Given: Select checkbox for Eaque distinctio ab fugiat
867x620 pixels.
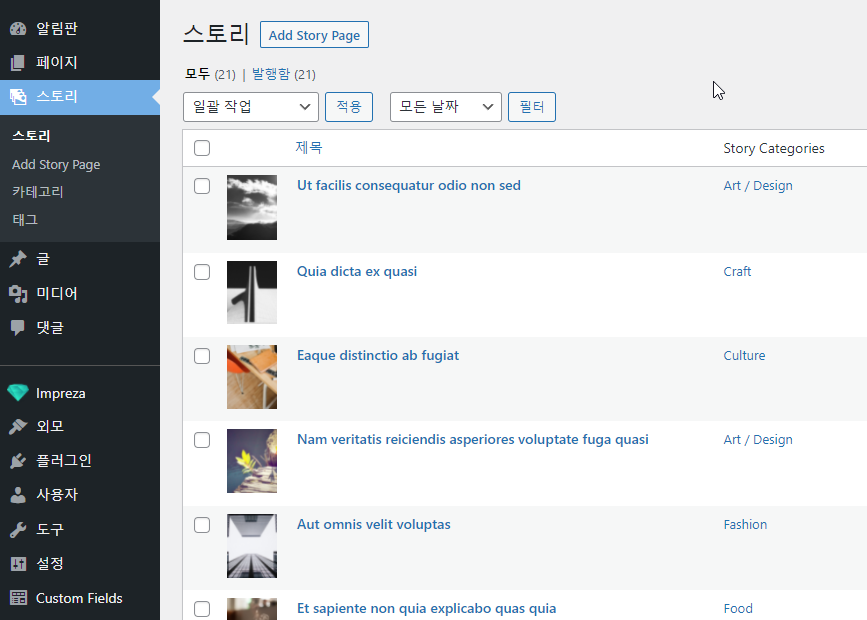Looking at the screenshot, I should point(202,356).
